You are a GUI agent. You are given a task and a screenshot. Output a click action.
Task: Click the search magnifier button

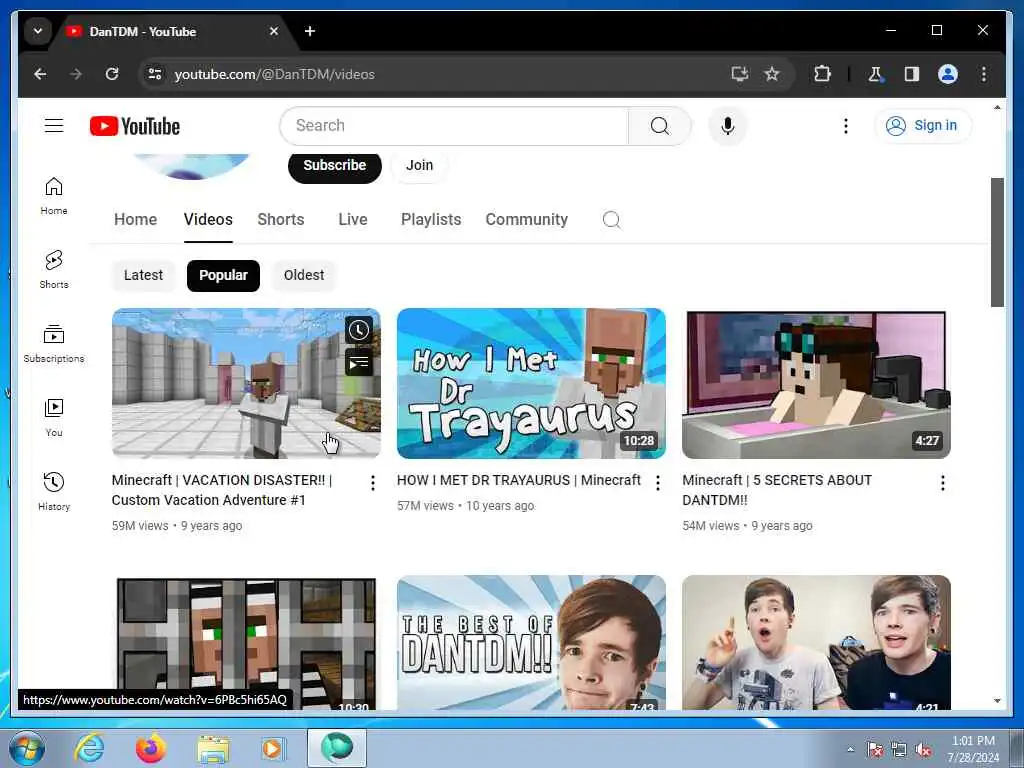click(660, 125)
